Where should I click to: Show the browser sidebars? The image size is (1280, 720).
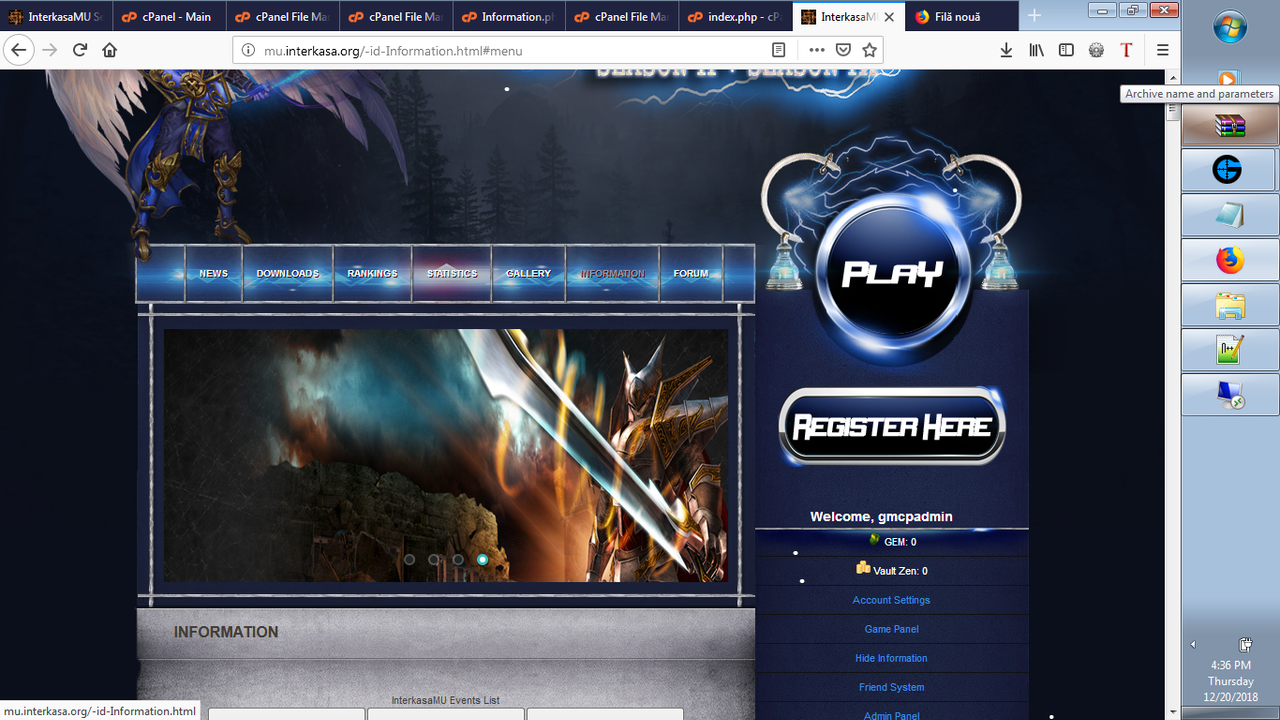(x=1067, y=50)
